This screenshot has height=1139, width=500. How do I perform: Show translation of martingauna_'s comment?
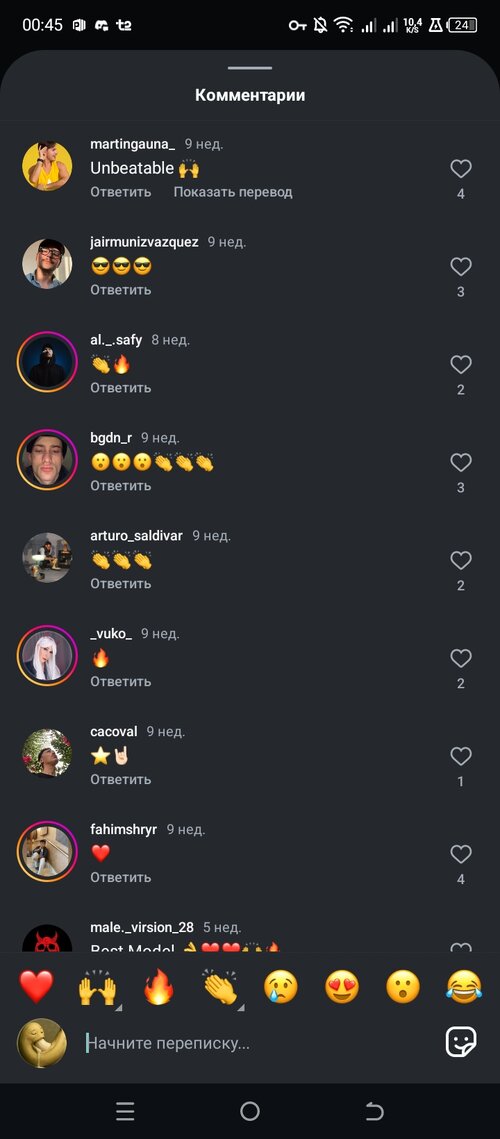coord(233,192)
